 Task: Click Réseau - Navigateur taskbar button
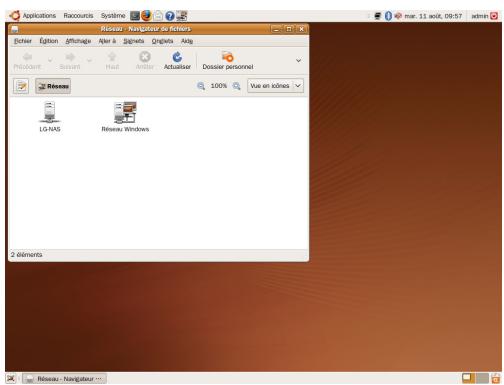[65, 379]
